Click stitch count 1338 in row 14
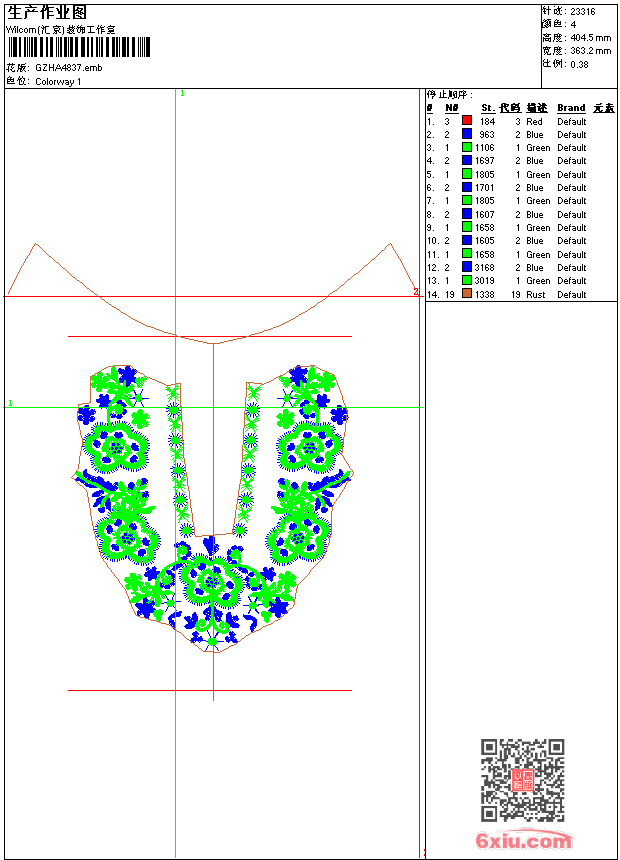Screen dimensions: 620x860 click(x=484, y=295)
